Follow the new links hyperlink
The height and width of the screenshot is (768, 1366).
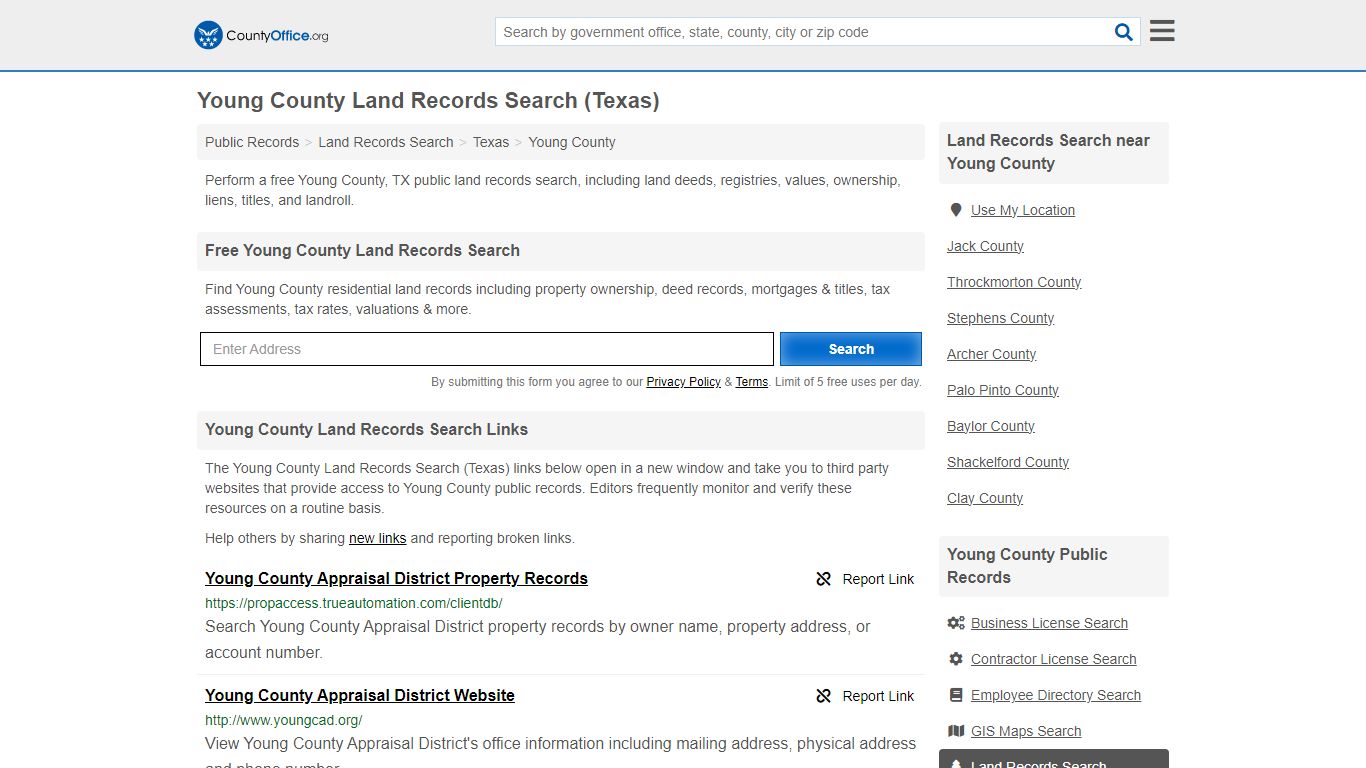pos(378,538)
